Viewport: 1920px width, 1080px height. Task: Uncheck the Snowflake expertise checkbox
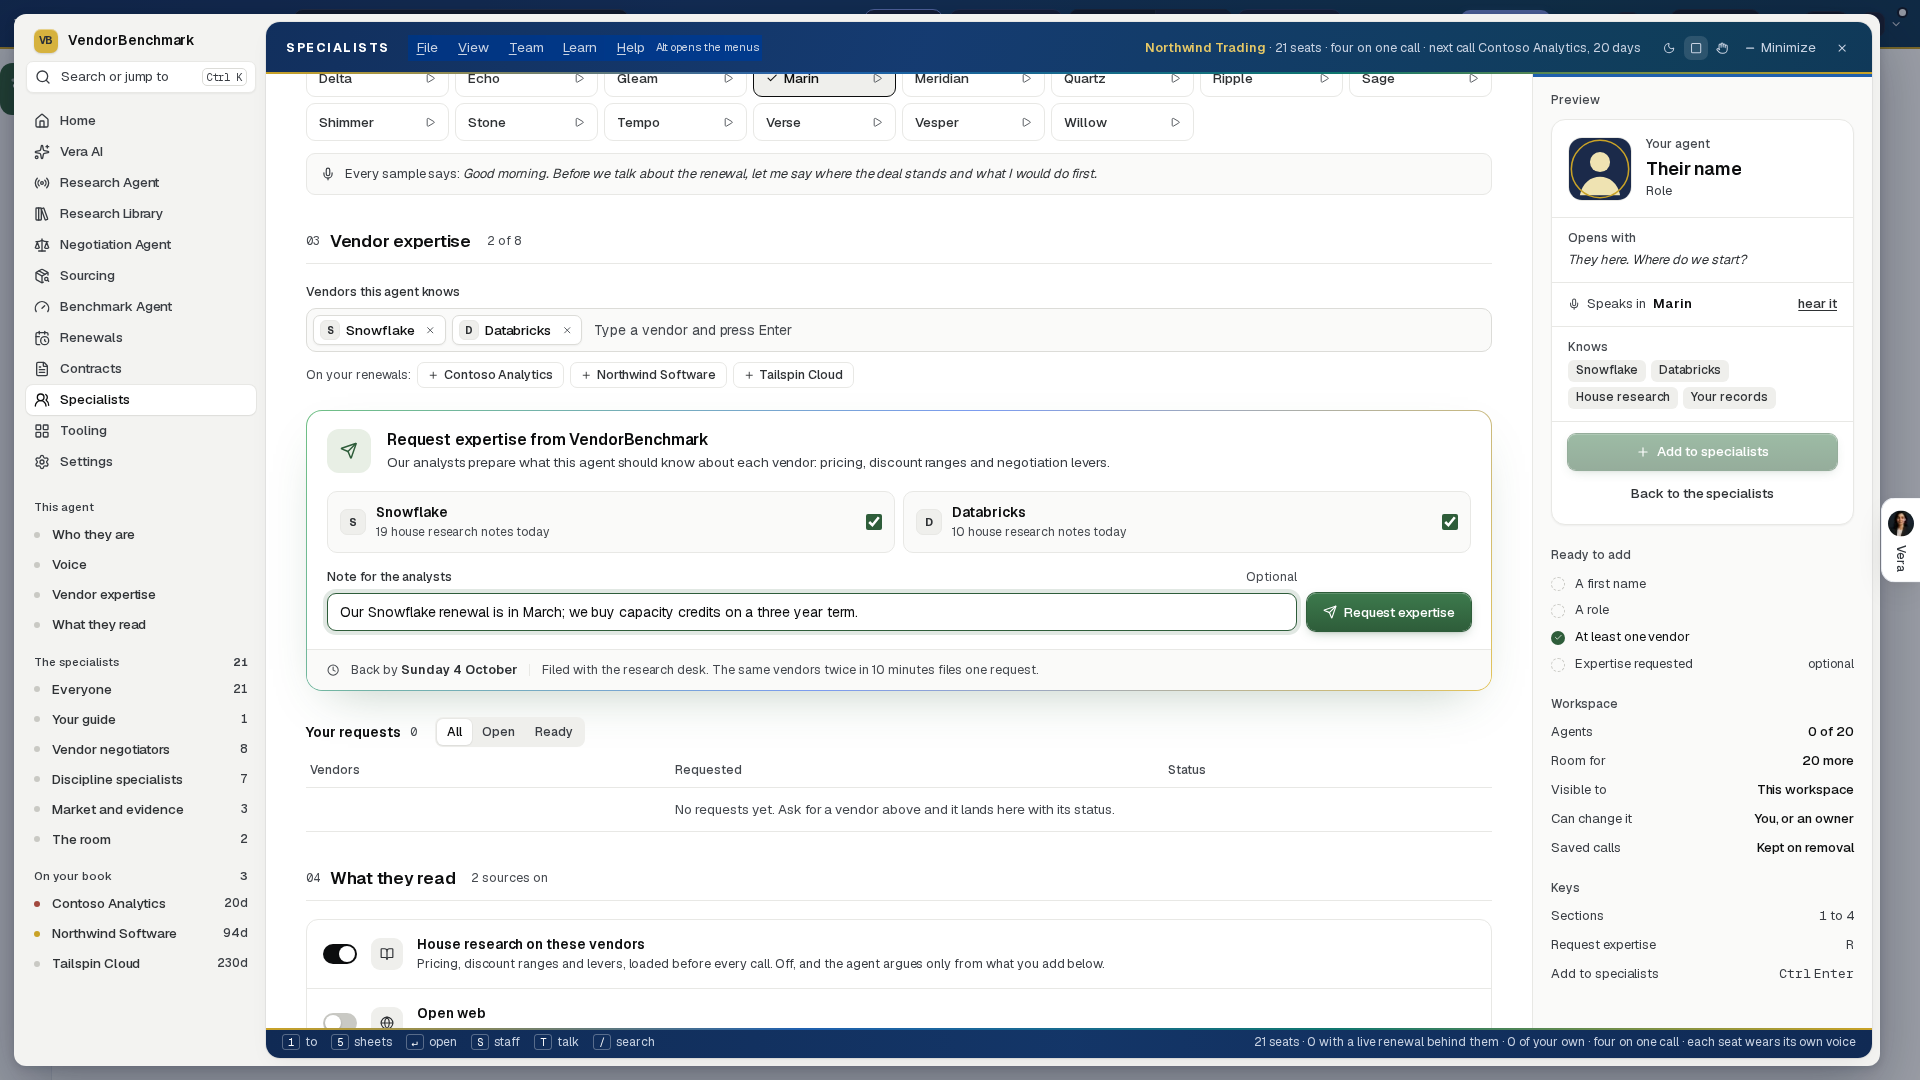[x=874, y=522]
